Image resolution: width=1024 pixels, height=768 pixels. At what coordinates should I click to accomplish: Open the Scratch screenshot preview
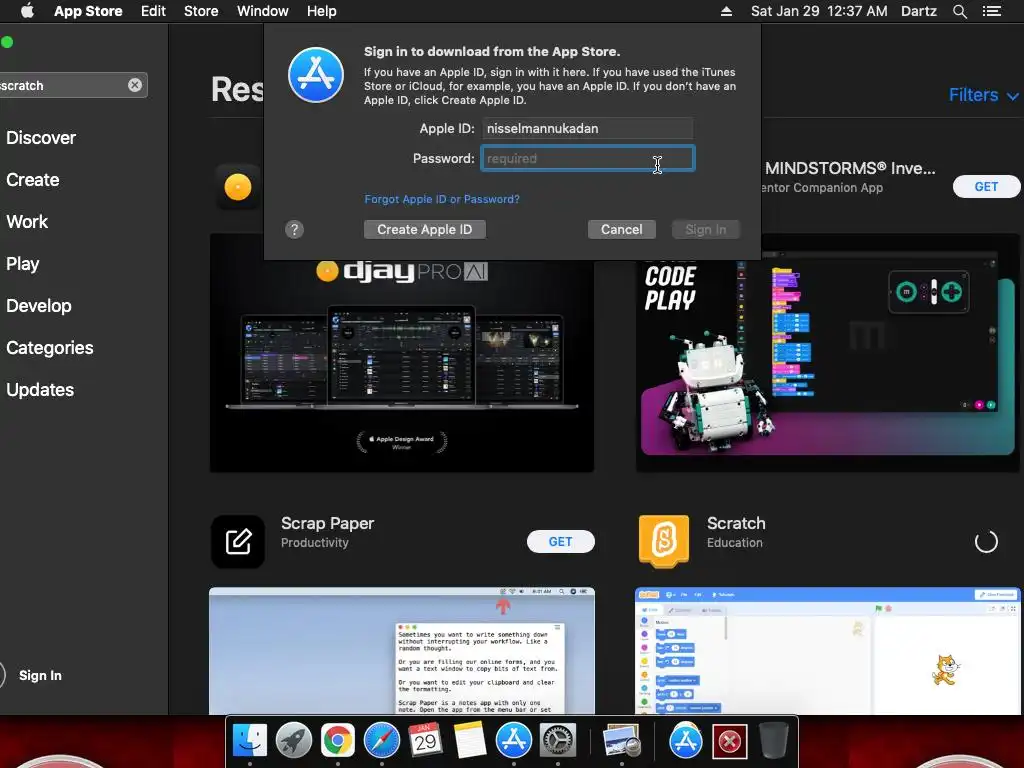(827, 651)
